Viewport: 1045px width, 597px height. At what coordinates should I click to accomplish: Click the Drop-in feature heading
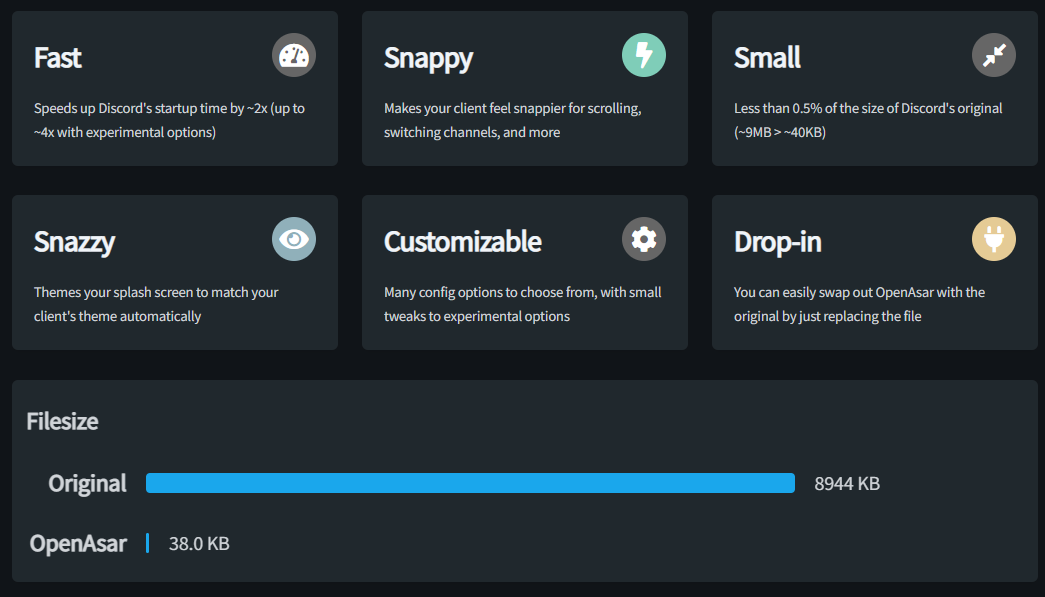[x=778, y=242]
